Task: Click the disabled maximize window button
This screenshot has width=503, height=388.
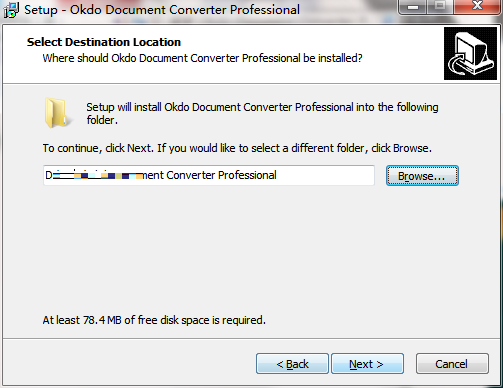Action: pyautogui.click(x=440, y=7)
